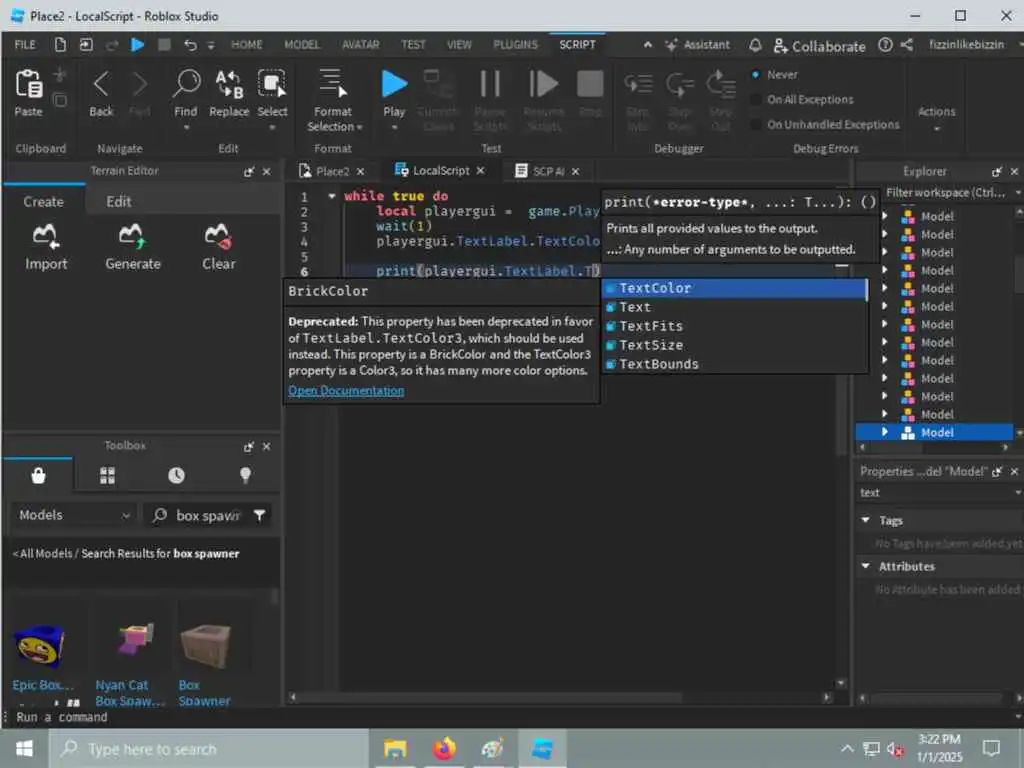Open the Terrain Editor Edit tab
Screen dimensions: 1024x768
tap(119, 202)
